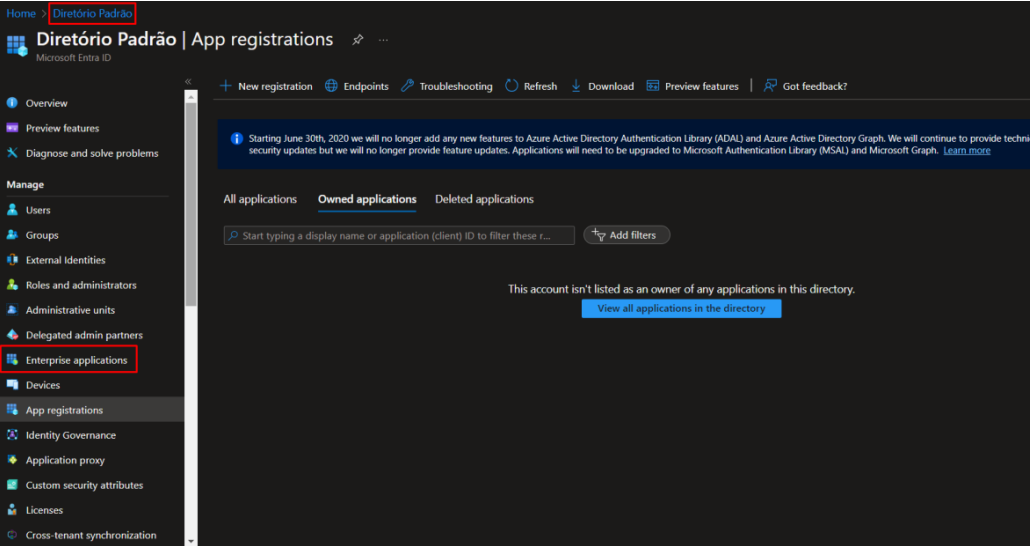Click Preview features in the toolbar

(693, 86)
